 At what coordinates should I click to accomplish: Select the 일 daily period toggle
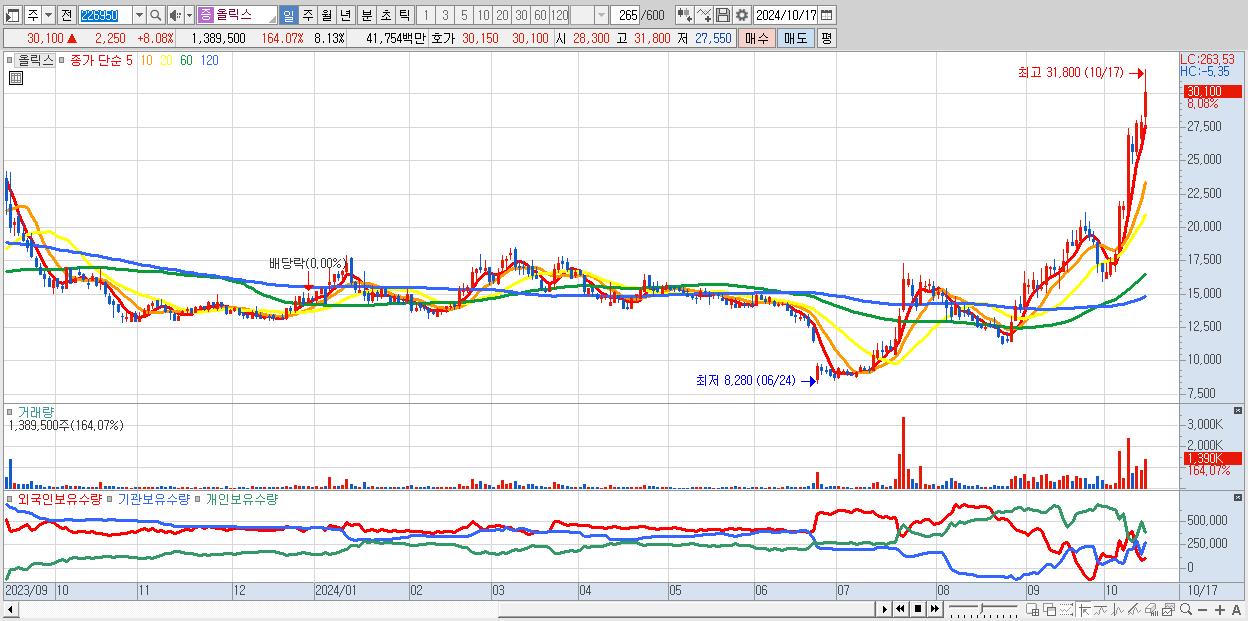288,15
